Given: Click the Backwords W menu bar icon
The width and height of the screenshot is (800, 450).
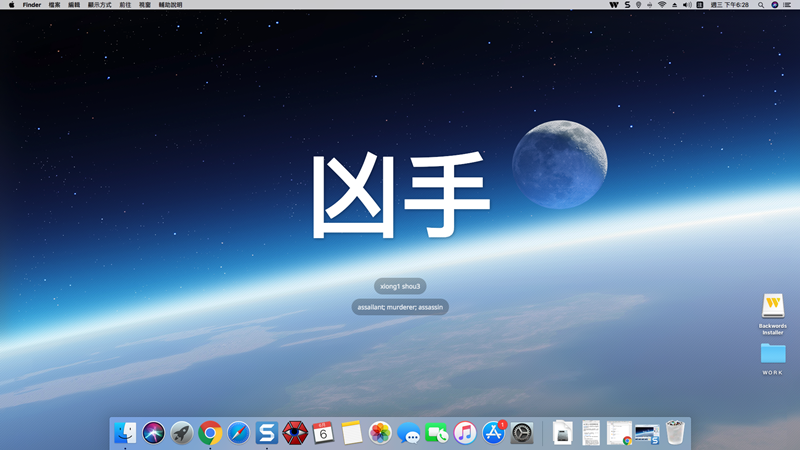Looking at the screenshot, I should [614, 5].
